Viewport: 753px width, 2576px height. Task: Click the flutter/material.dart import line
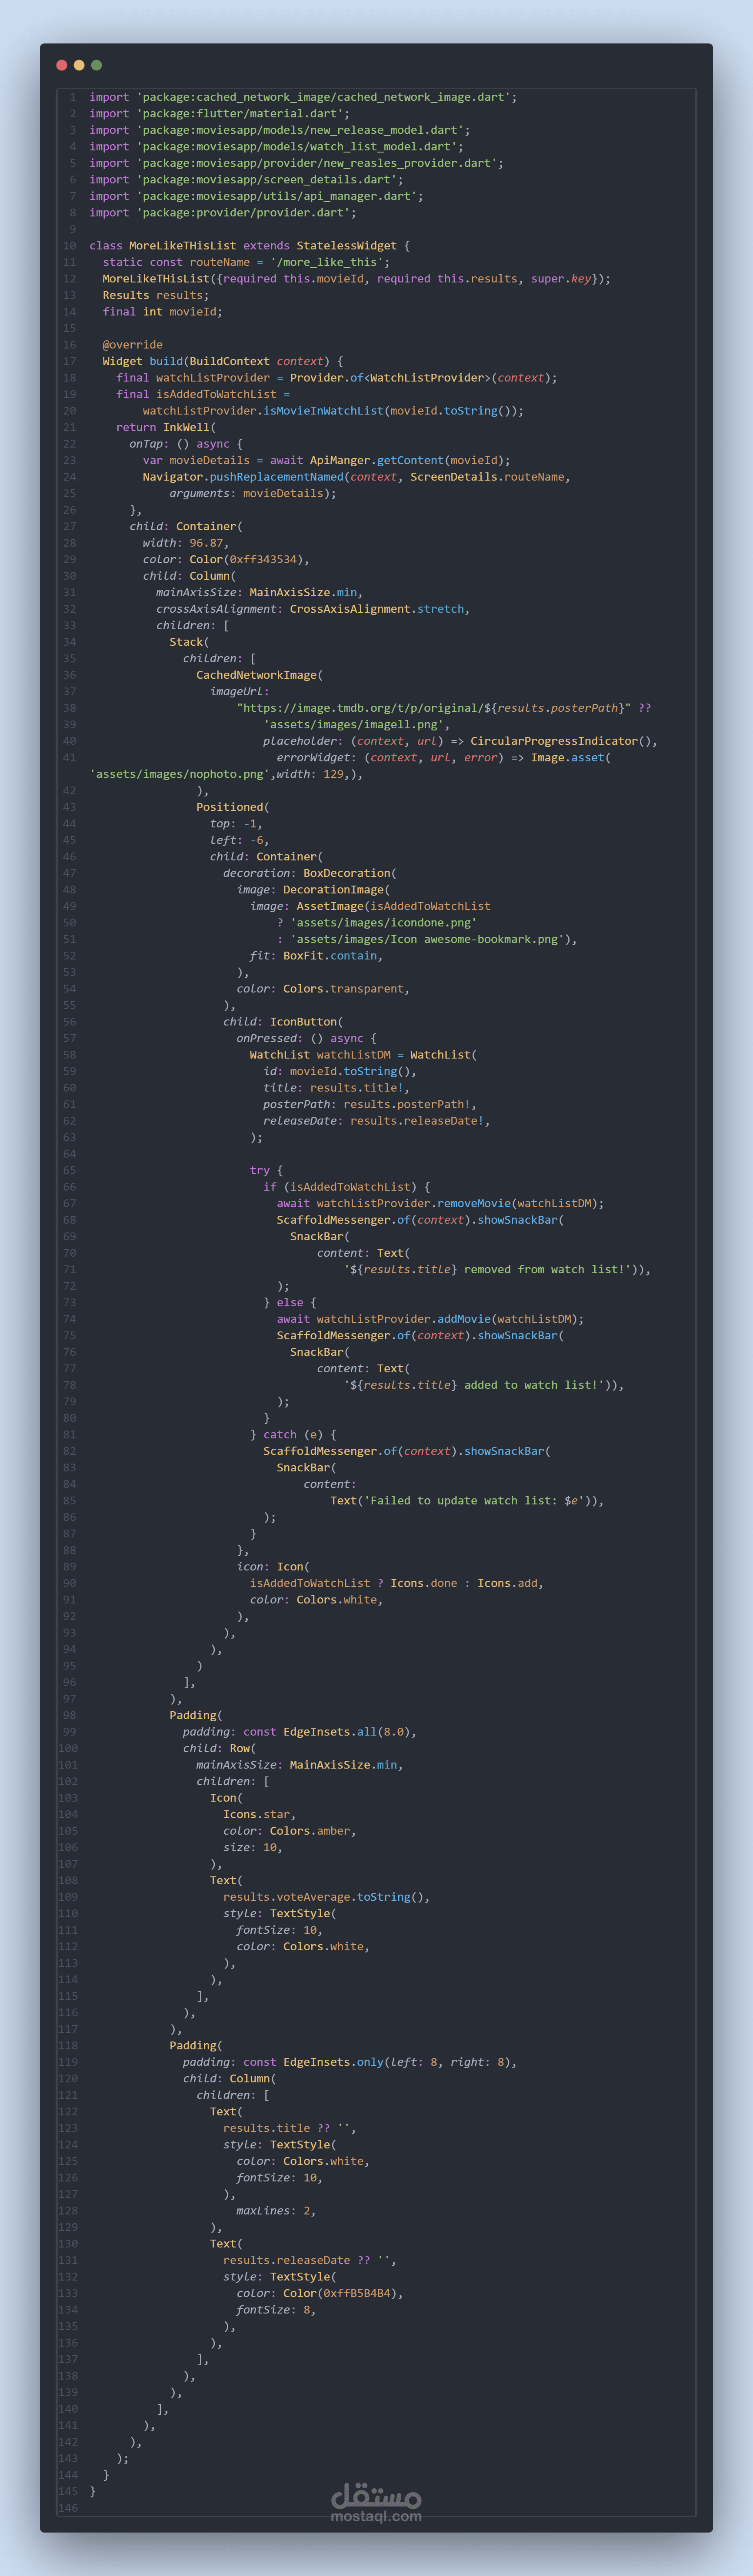(x=219, y=114)
